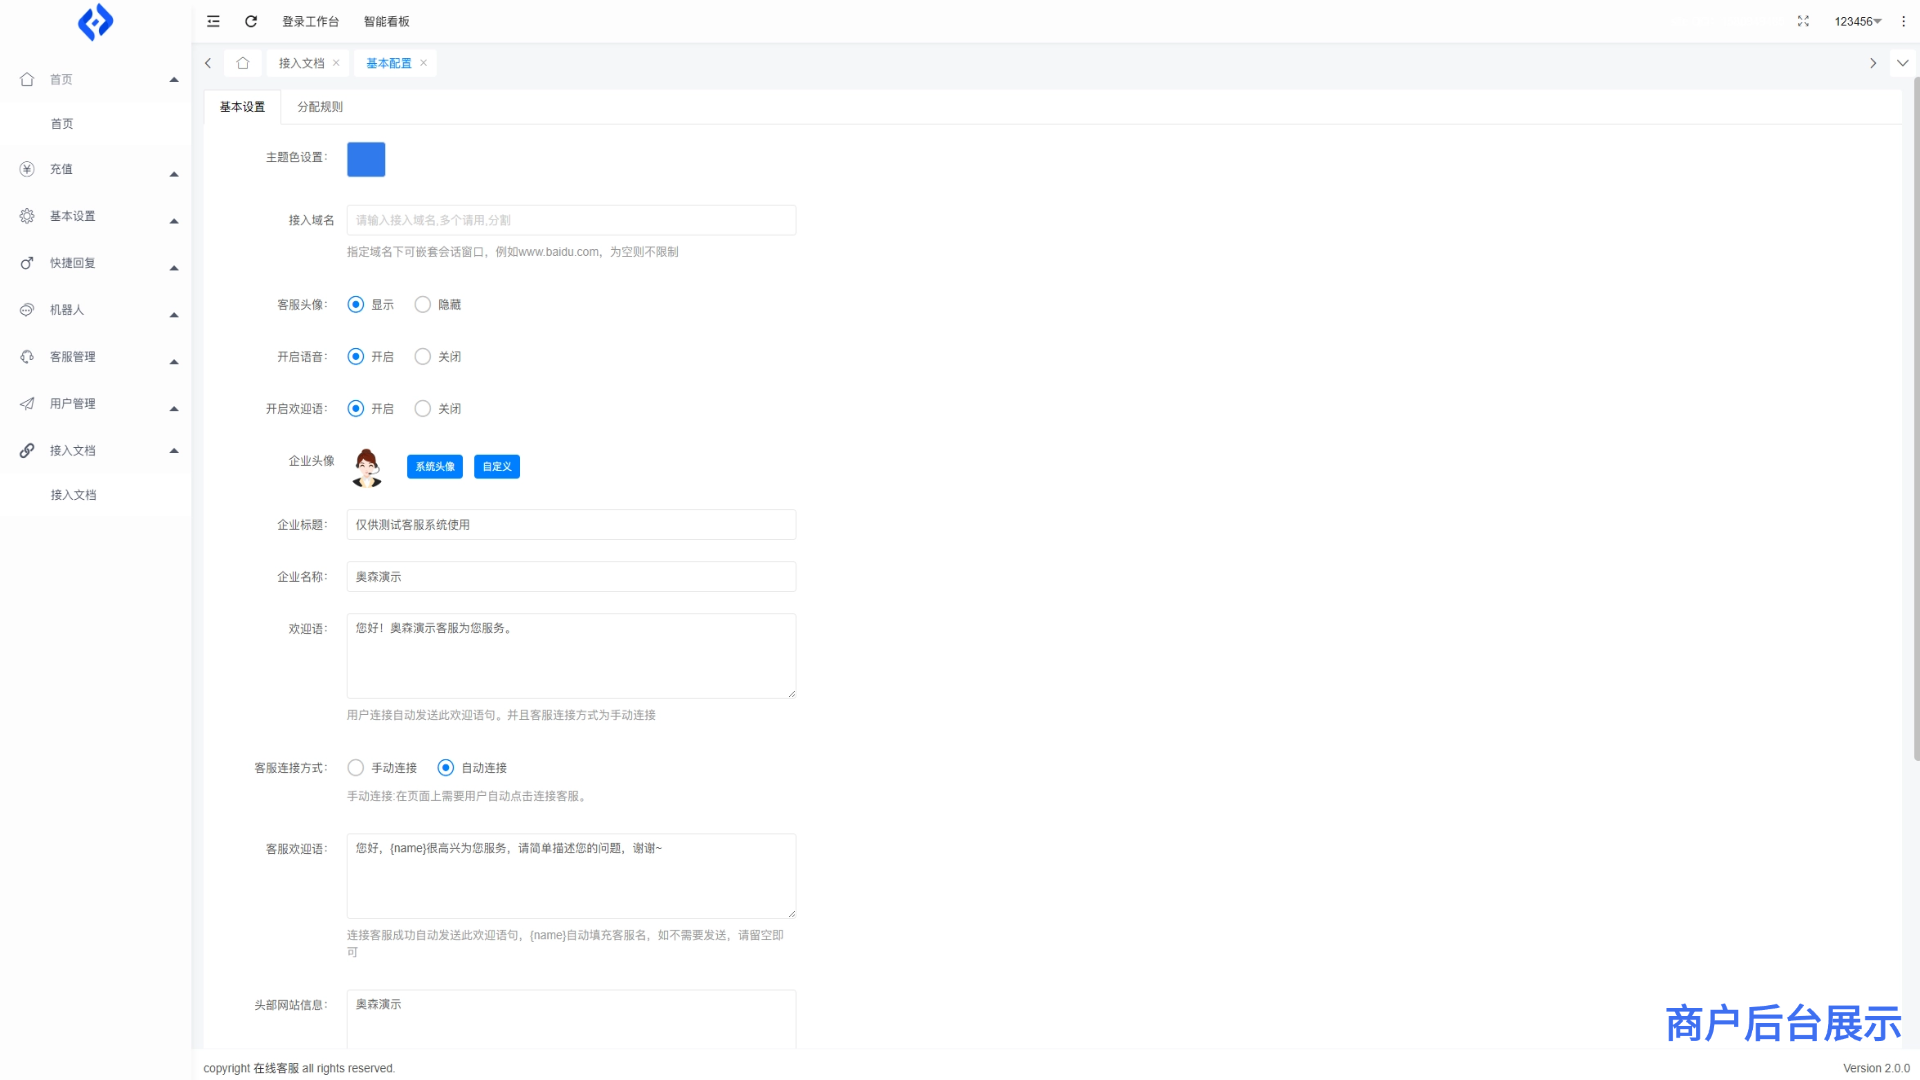
Task: Open the blue theme color swatch
Action: tap(366, 160)
